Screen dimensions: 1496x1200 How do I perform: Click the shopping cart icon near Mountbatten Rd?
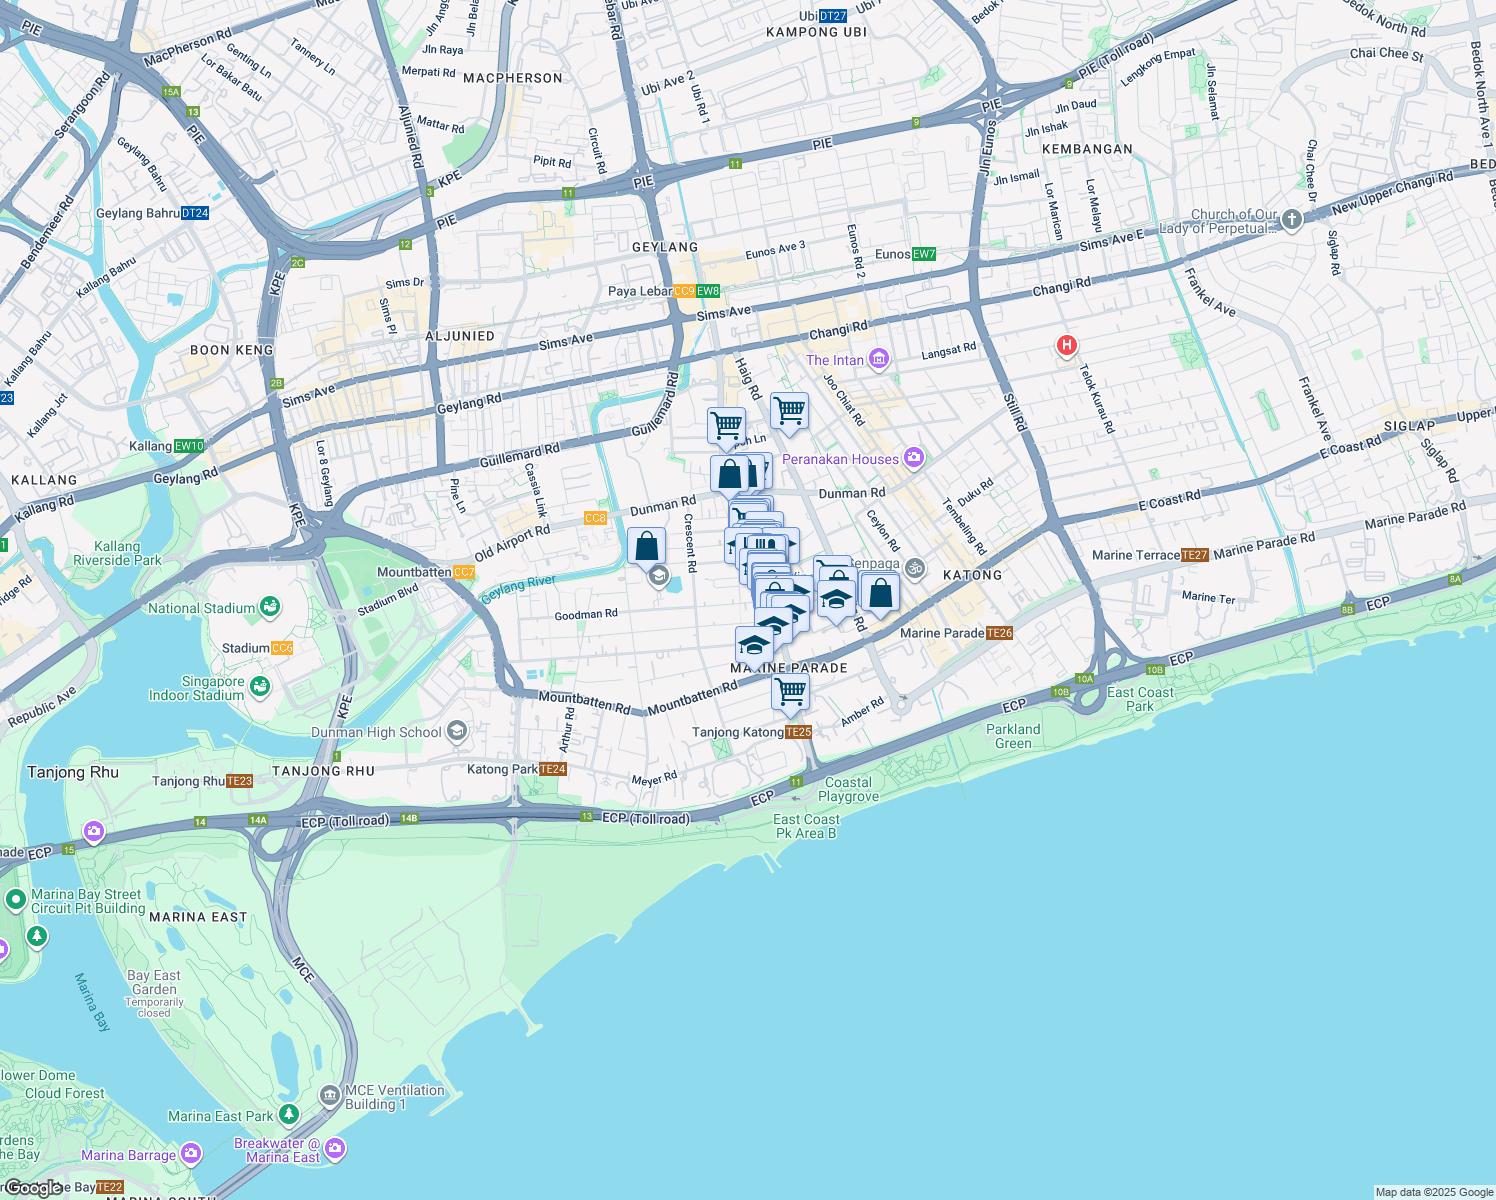(x=789, y=690)
